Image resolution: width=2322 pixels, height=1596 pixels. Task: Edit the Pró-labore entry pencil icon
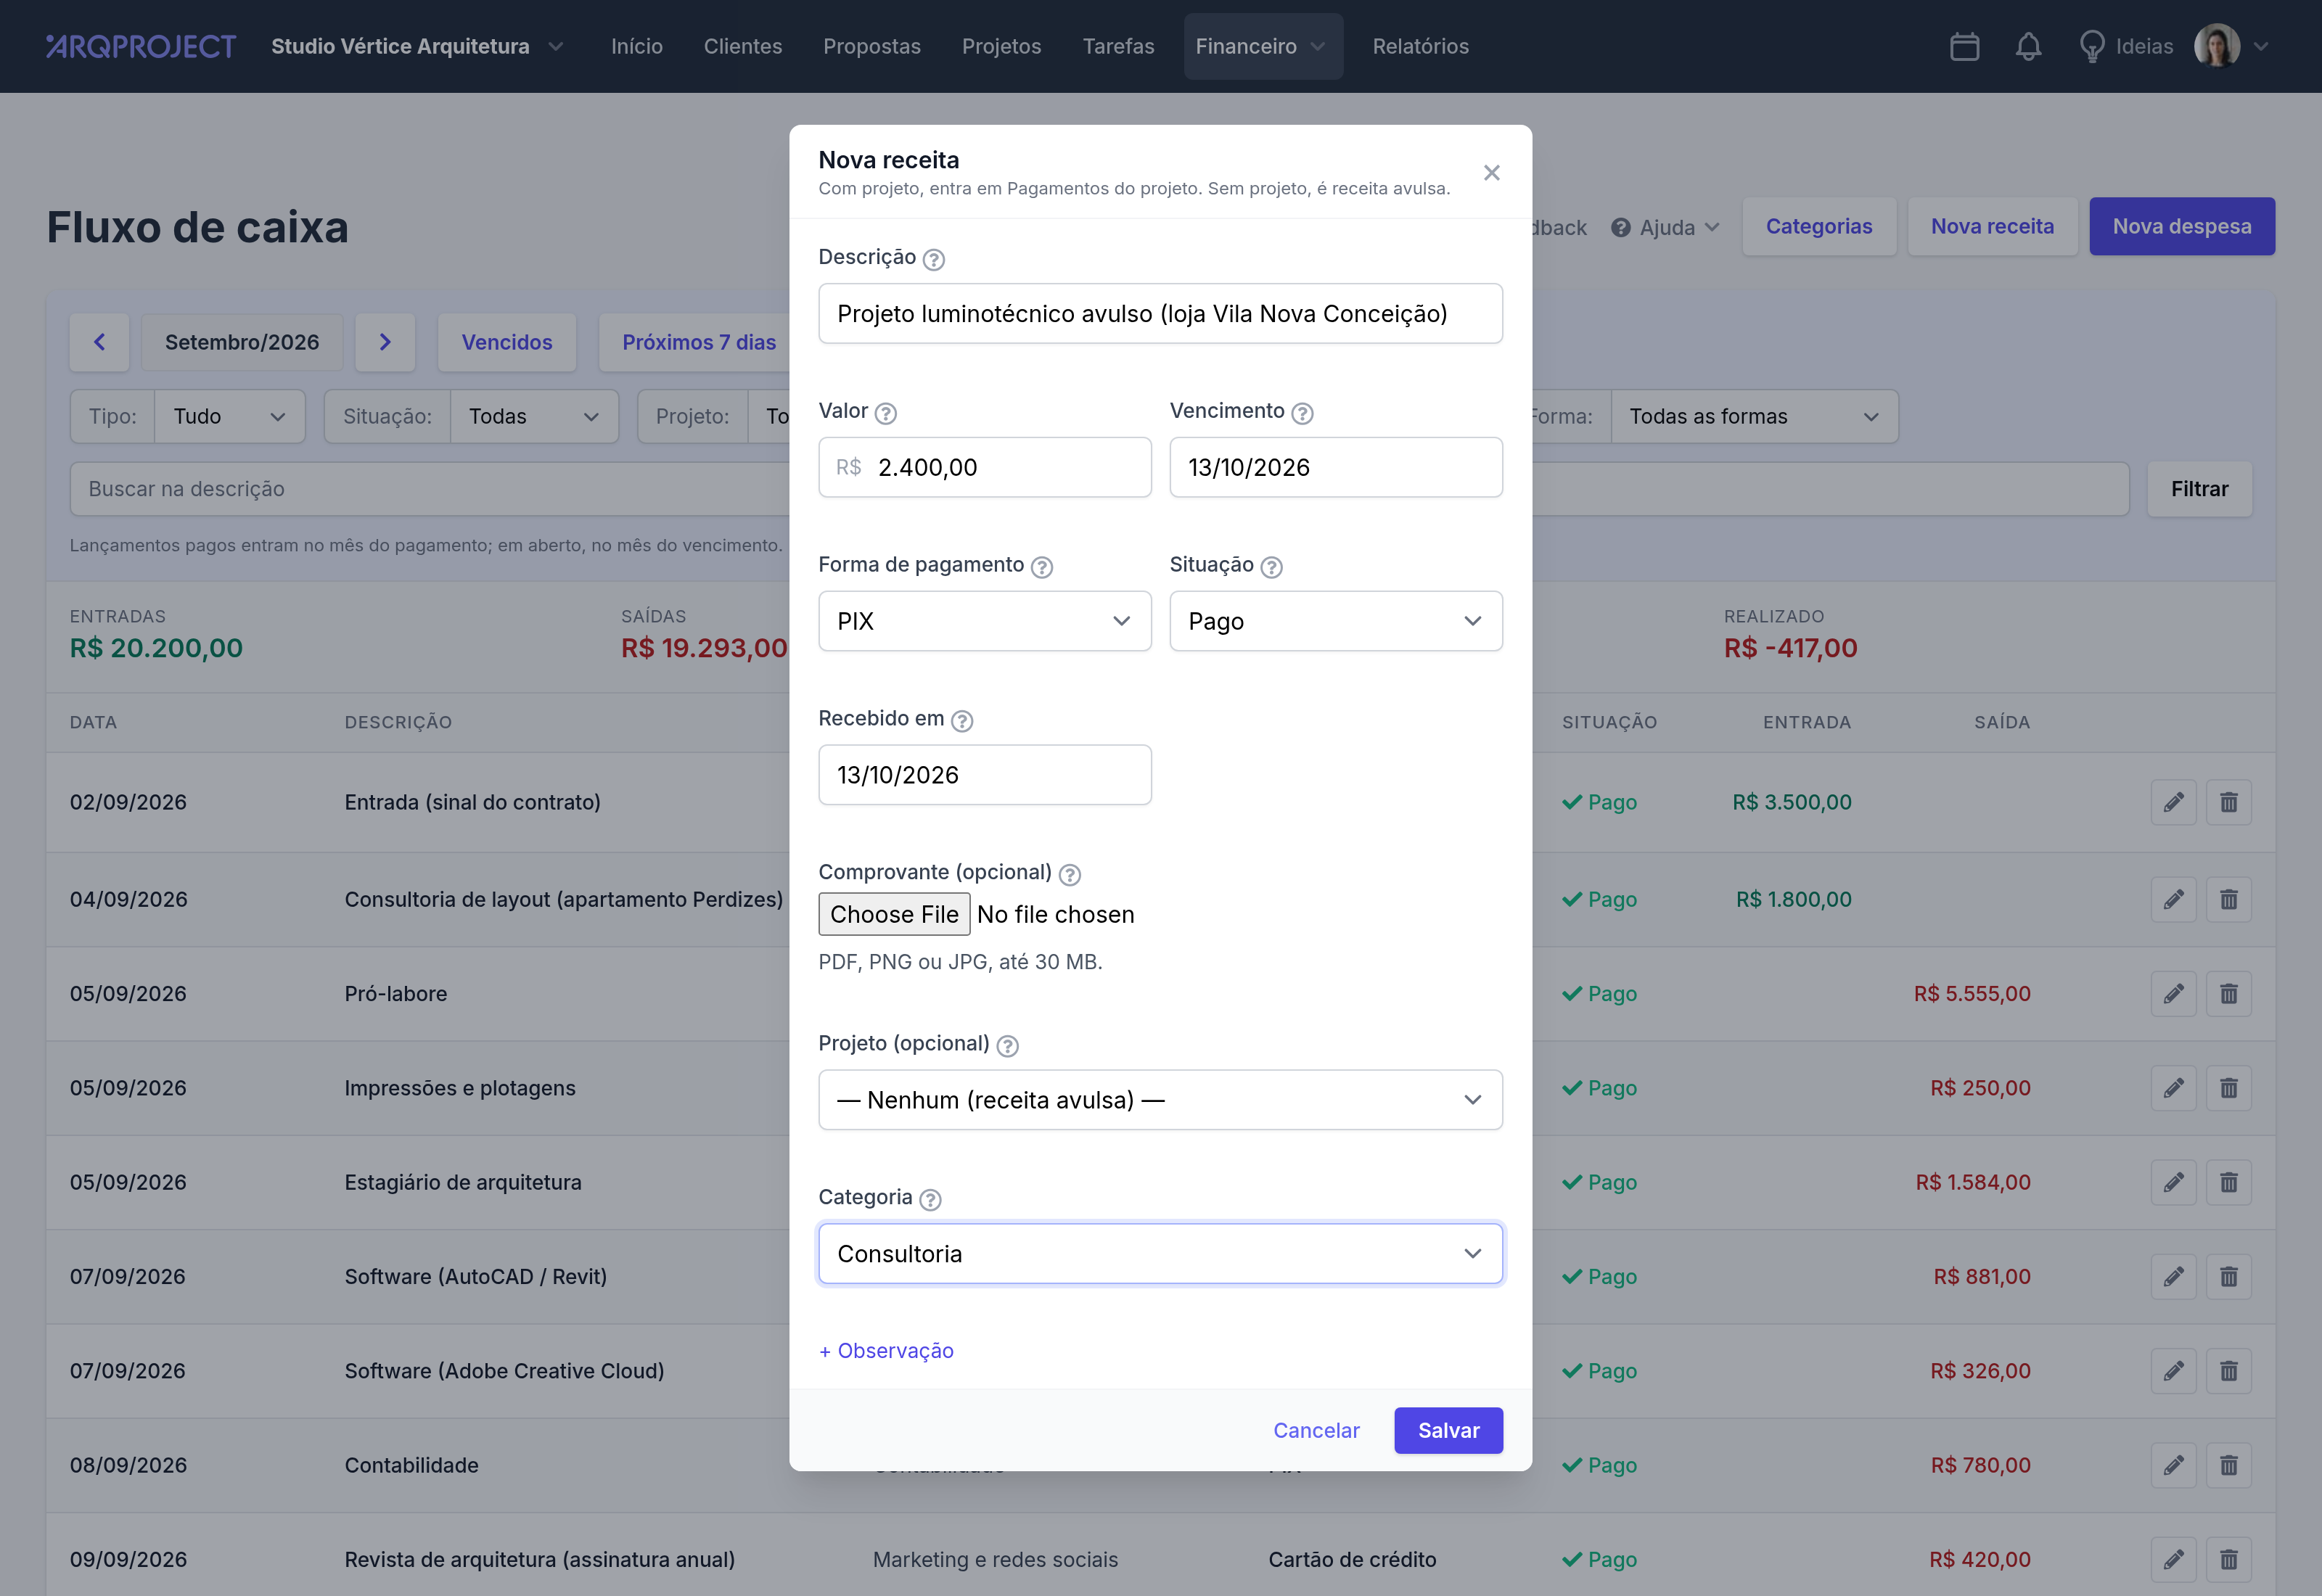click(x=2173, y=994)
